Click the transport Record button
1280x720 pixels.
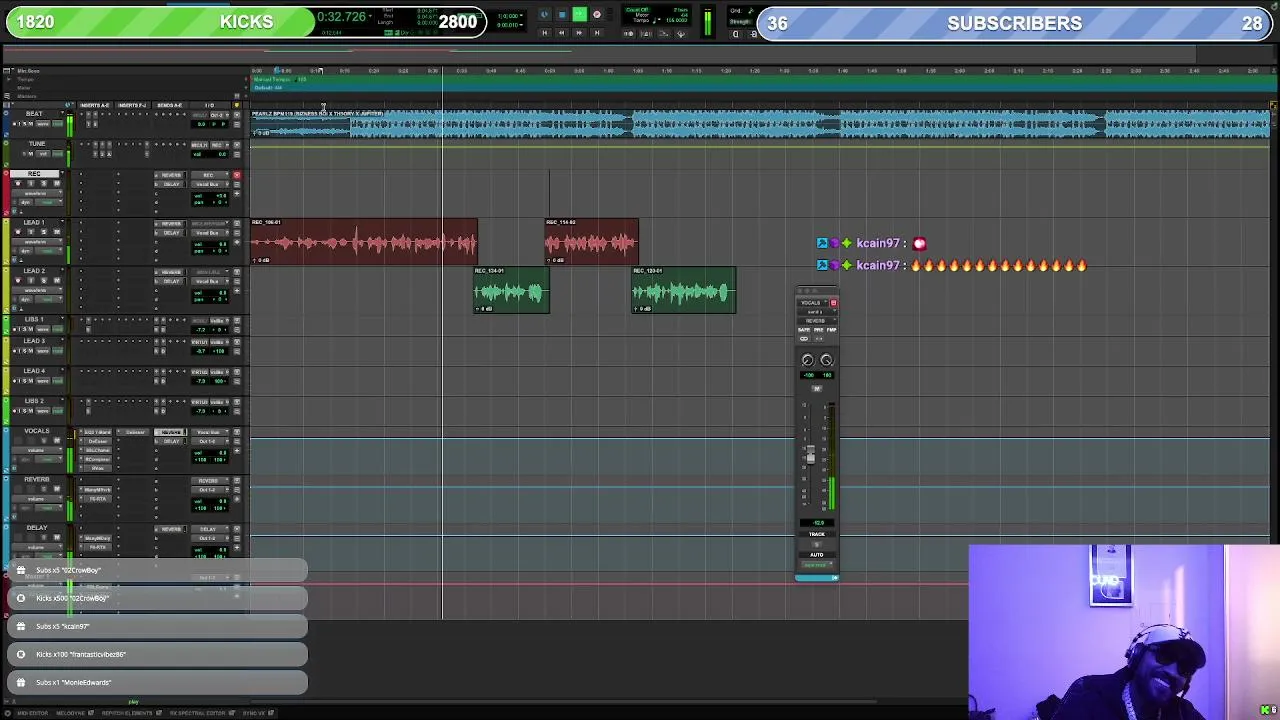597,14
